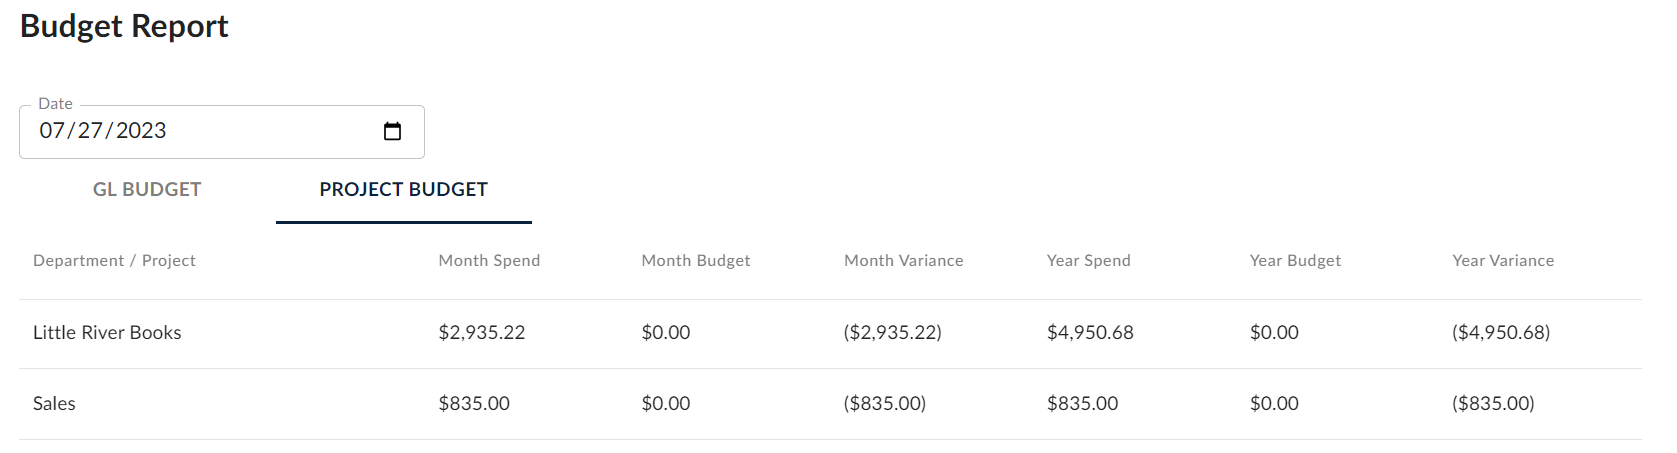Image resolution: width=1677 pixels, height=453 pixels.
Task: Click the Month Budget column header
Action: (x=695, y=261)
